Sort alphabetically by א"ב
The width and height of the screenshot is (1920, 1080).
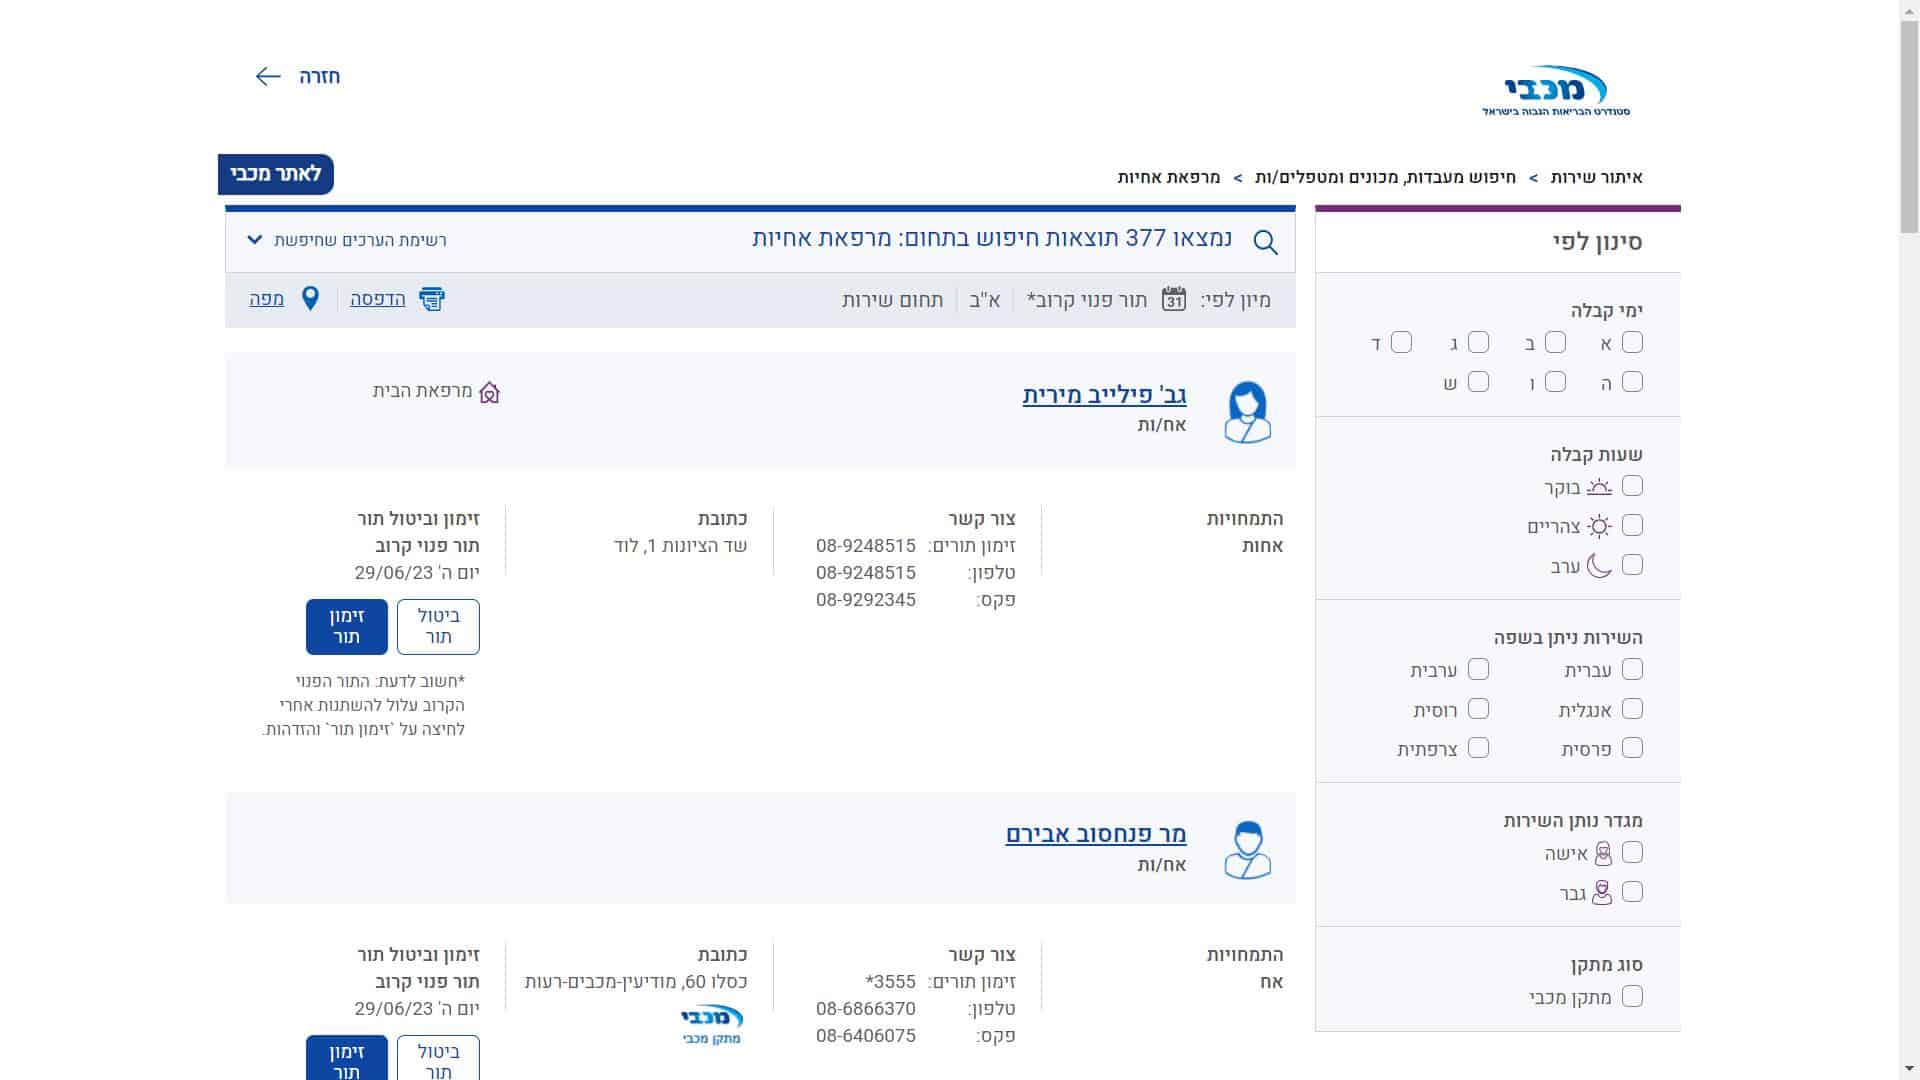pos(985,300)
